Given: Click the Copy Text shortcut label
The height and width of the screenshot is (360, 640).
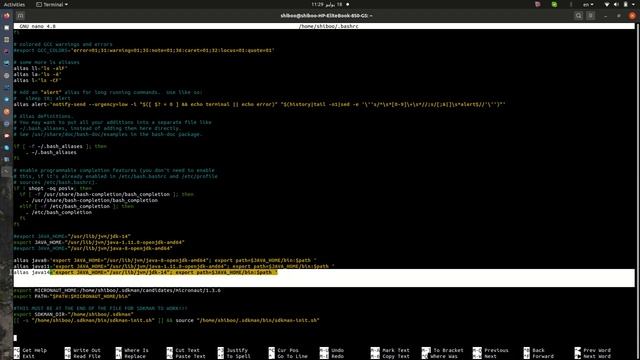Looking at the screenshot, I should 396,356.
